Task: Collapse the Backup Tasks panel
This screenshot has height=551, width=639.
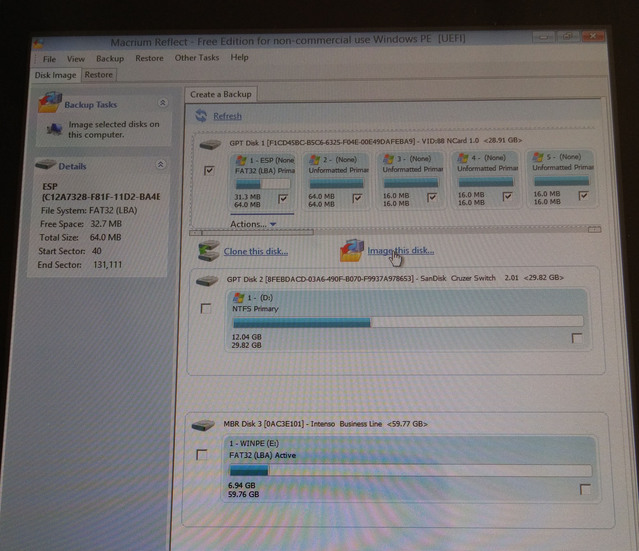Action: [163, 103]
